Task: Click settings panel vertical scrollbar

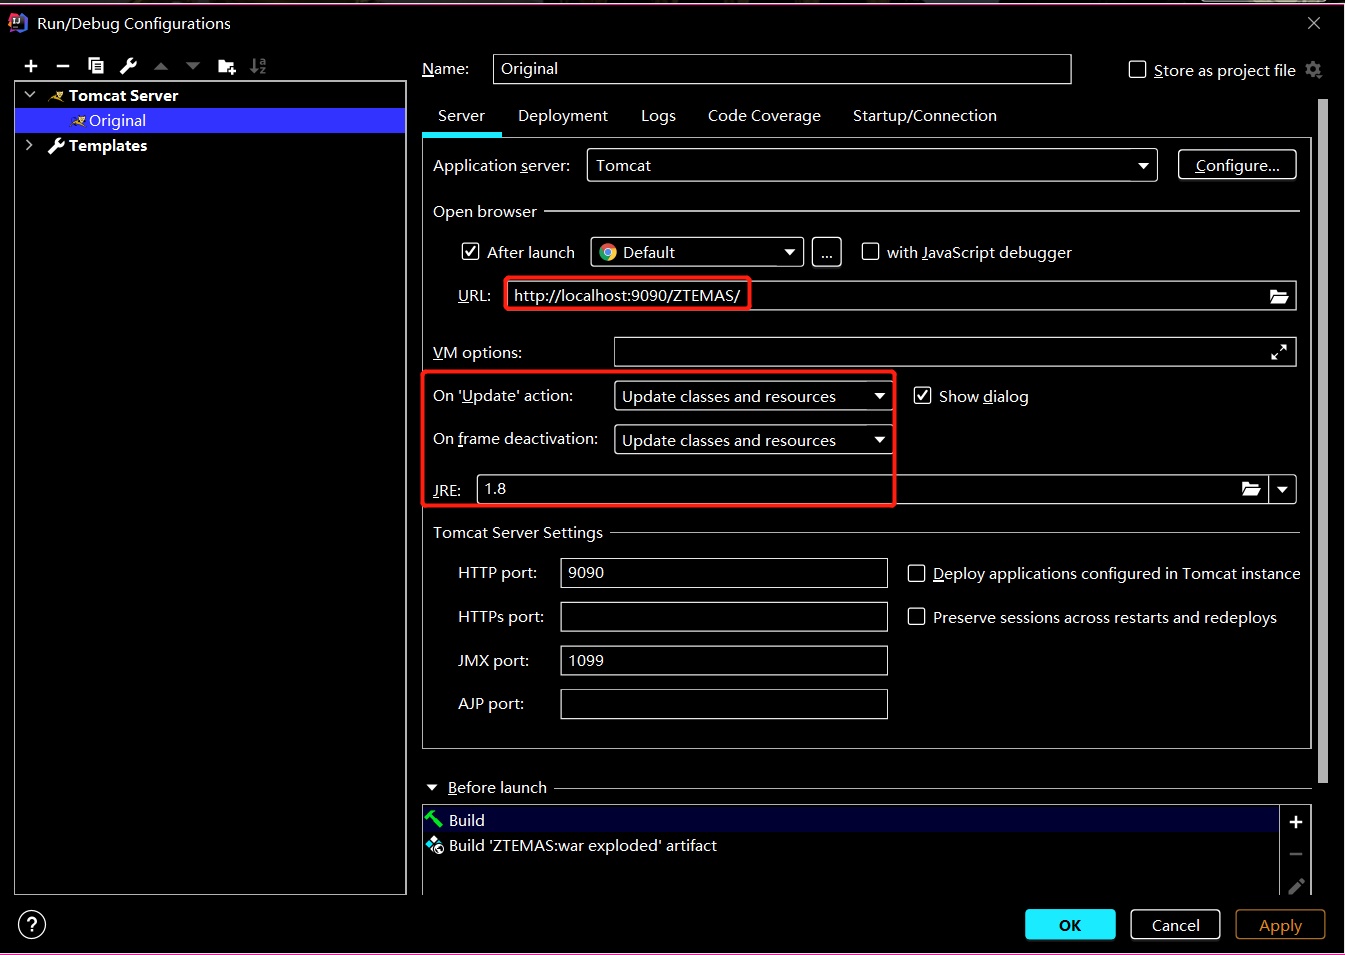Action: click(1323, 440)
